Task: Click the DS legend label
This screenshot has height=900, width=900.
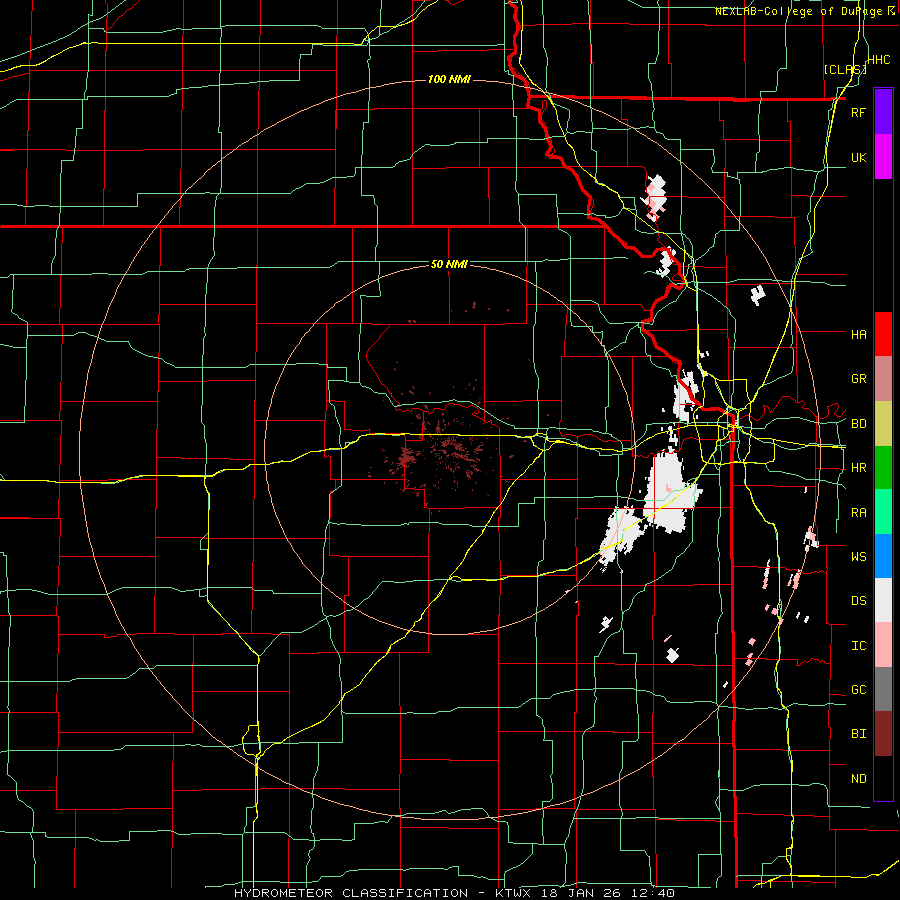Action: (x=858, y=601)
